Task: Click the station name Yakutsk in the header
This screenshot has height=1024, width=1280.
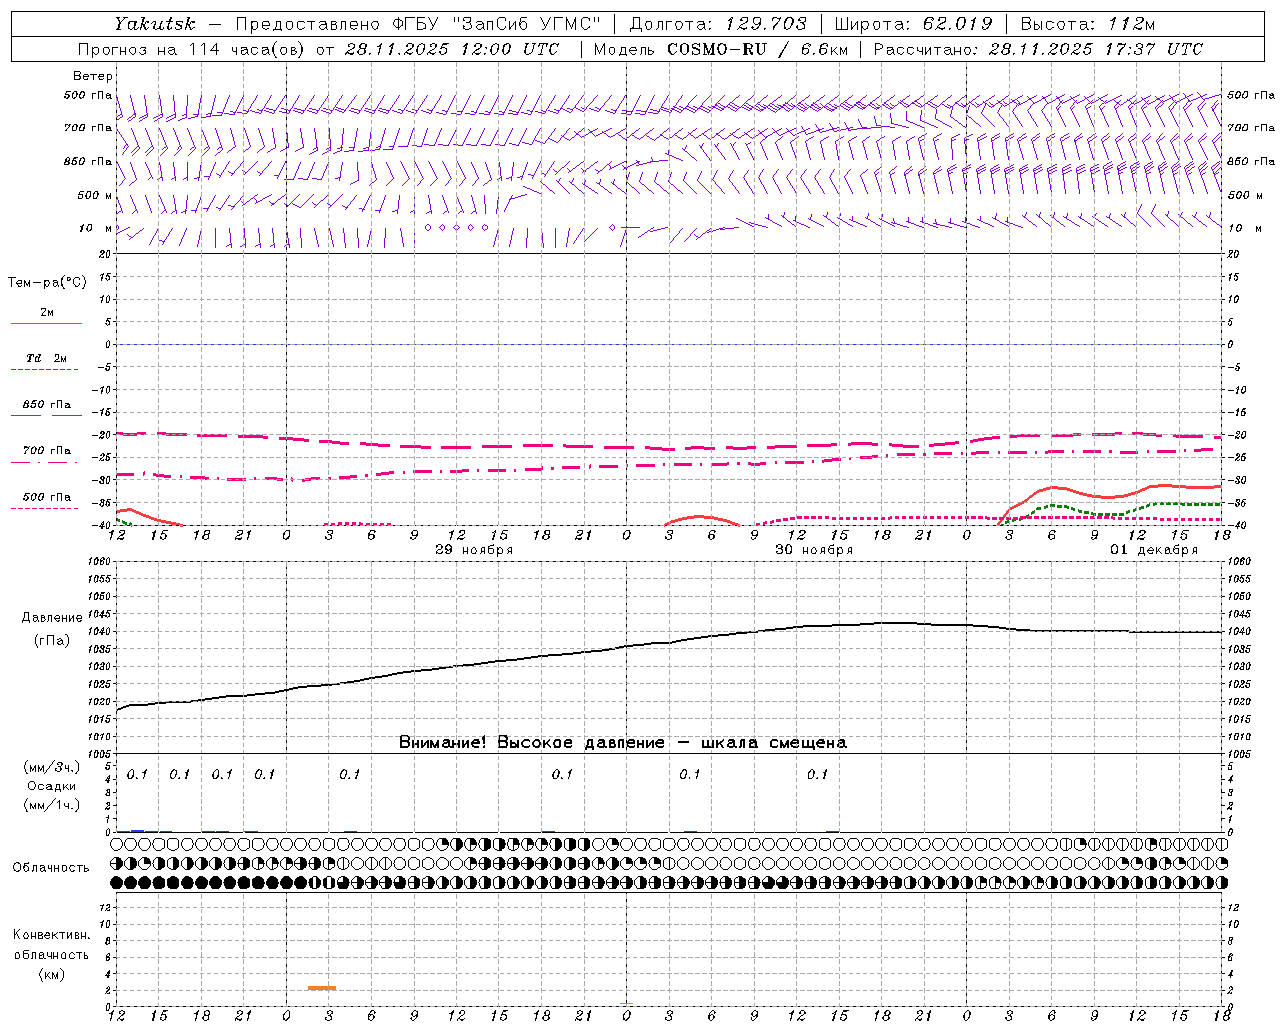Action: 155,24
